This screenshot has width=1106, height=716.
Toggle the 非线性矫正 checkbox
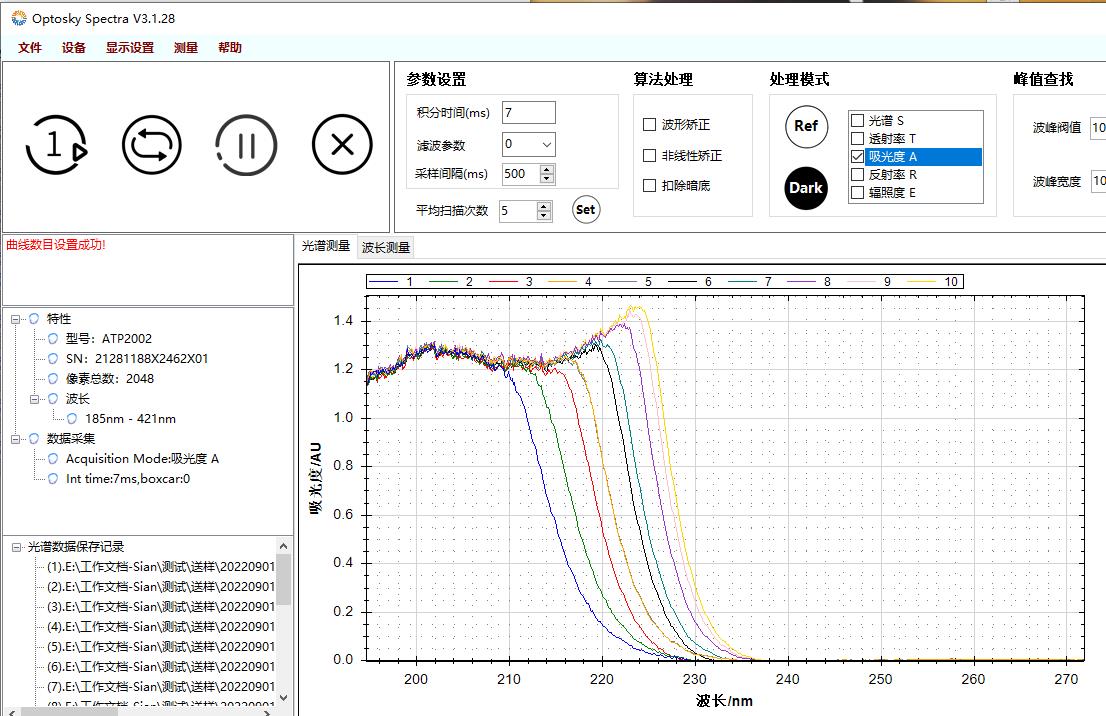650,156
